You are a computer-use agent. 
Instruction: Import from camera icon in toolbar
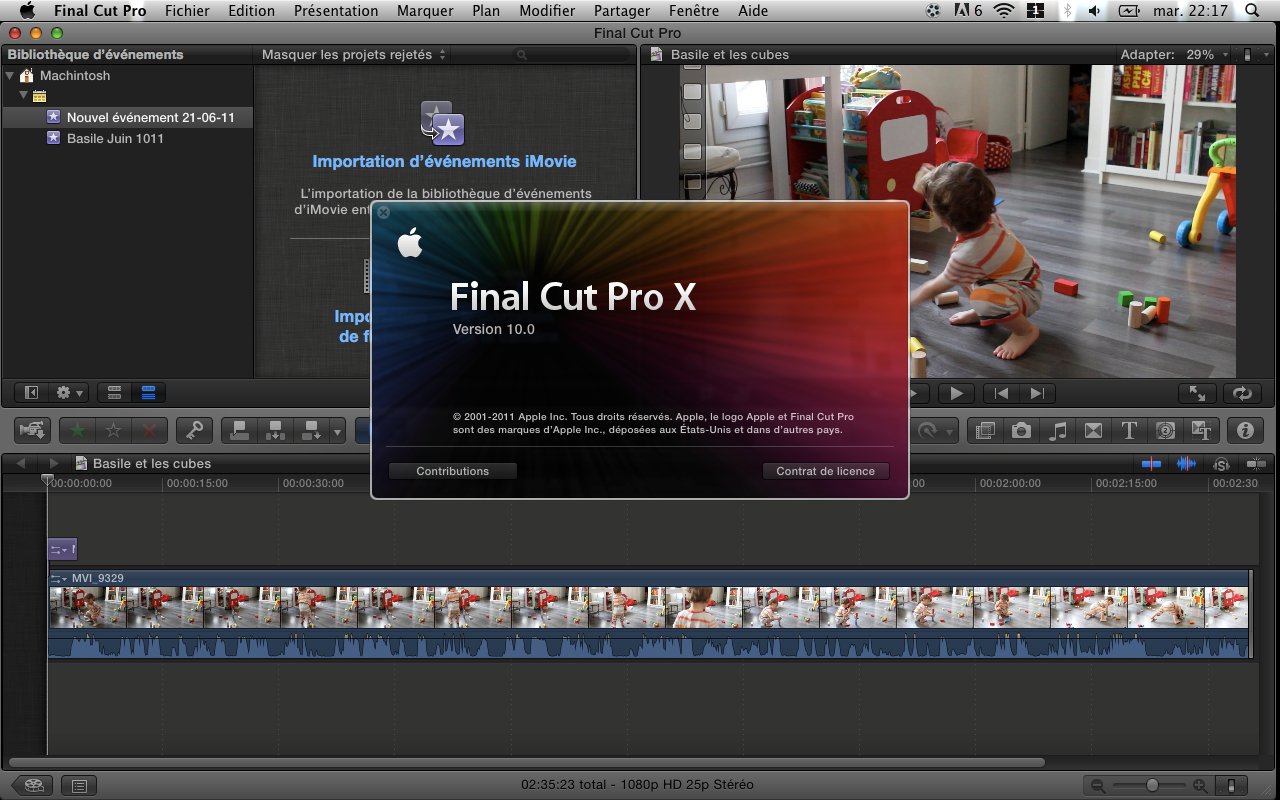32,430
